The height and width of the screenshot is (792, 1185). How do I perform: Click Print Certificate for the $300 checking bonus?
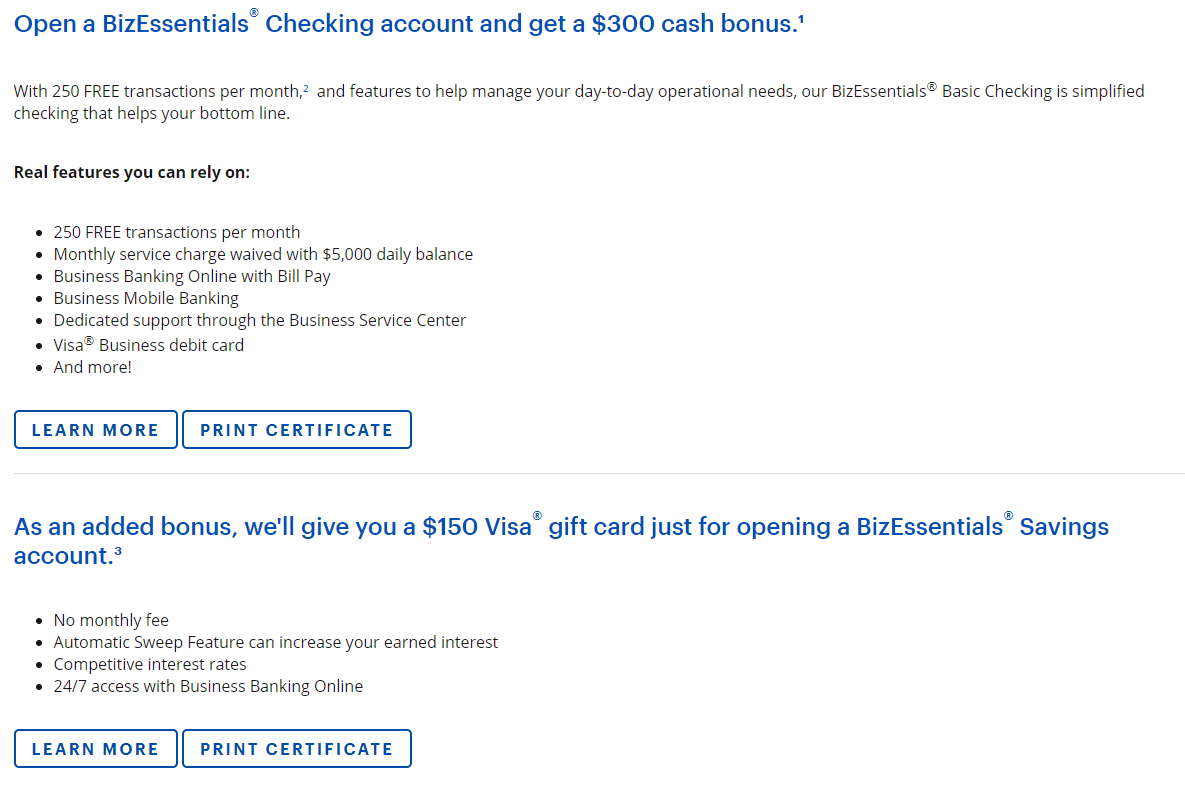pos(297,430)
